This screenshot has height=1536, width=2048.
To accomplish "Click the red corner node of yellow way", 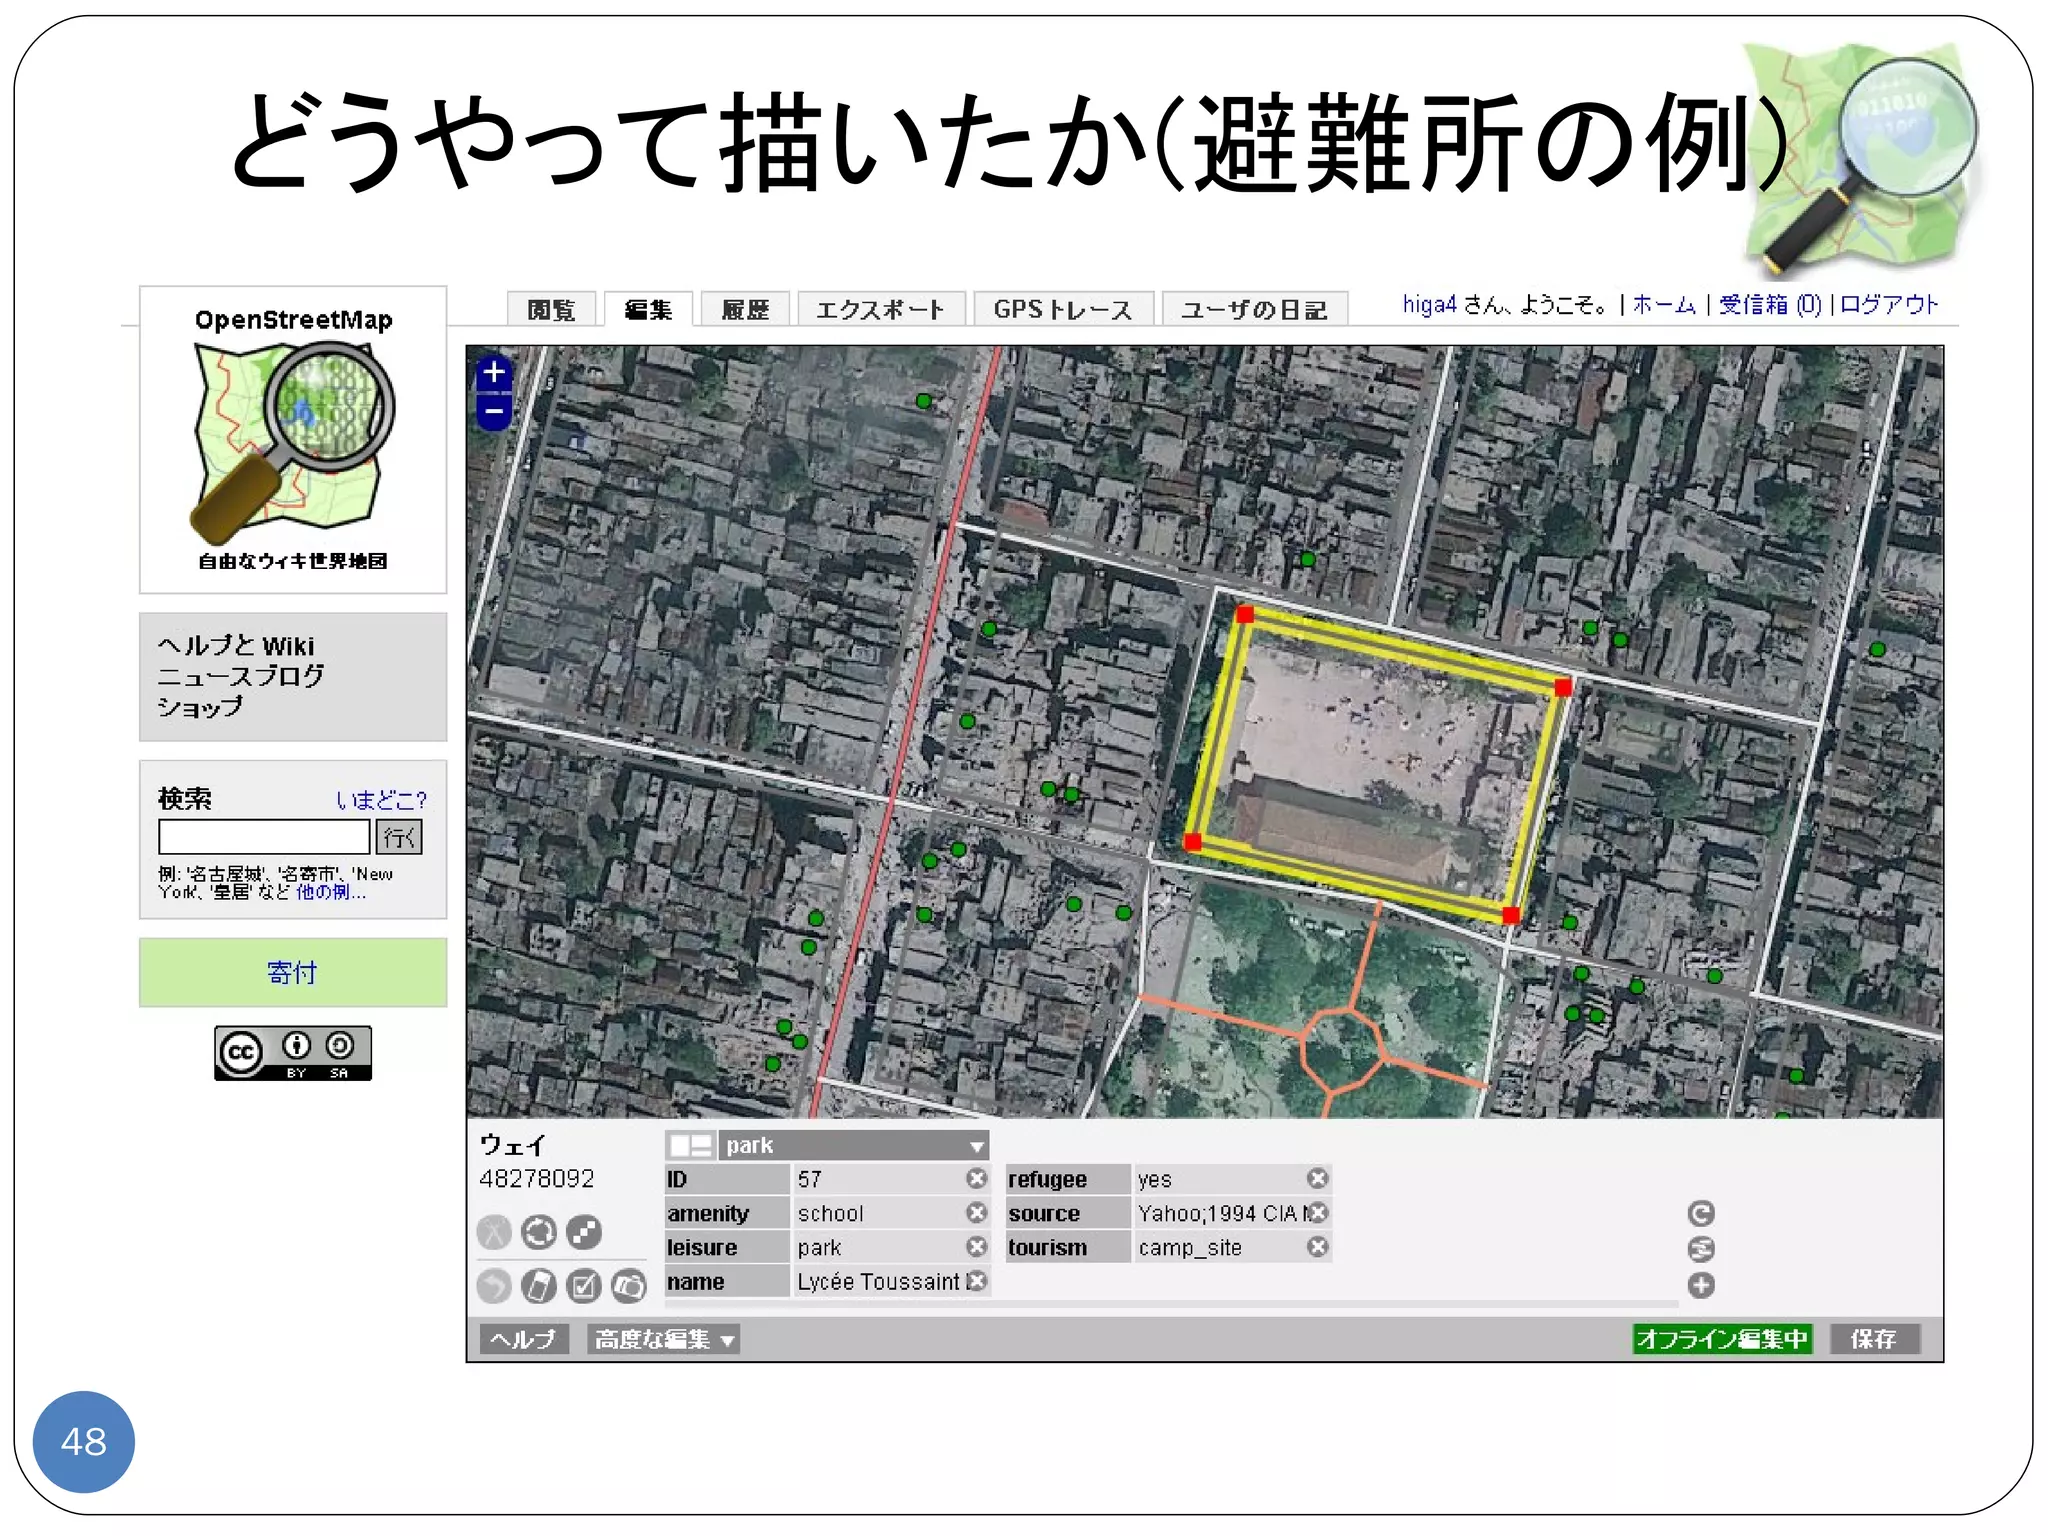I will (1245, 614).
